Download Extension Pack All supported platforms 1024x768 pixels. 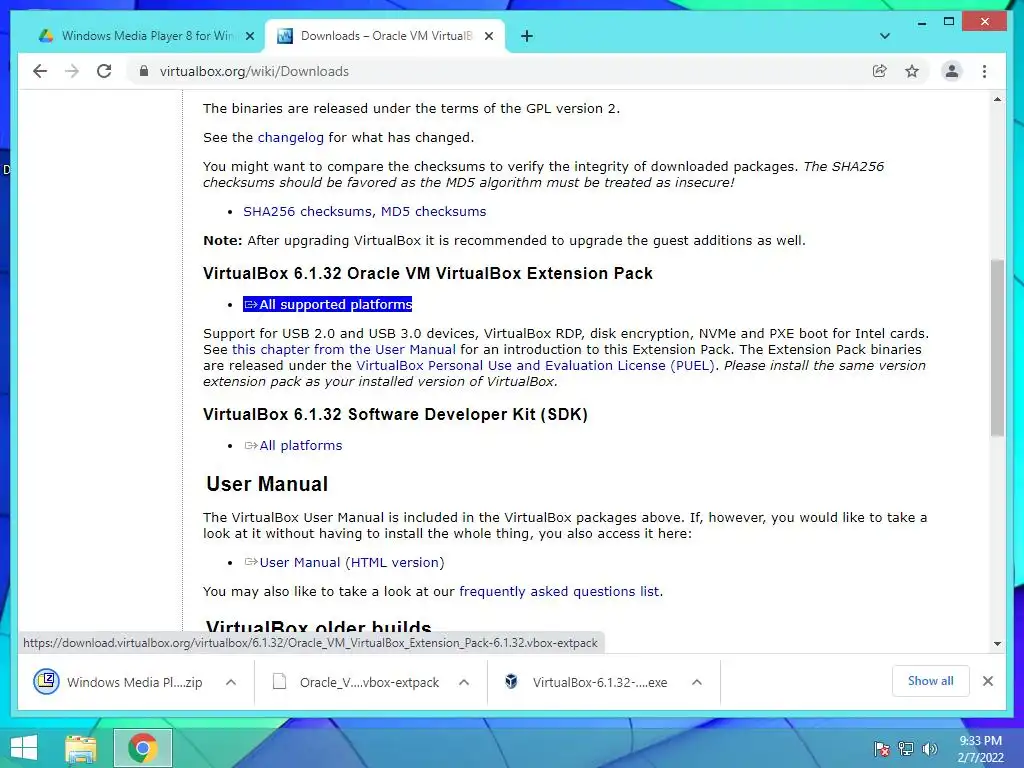(328, 304)
